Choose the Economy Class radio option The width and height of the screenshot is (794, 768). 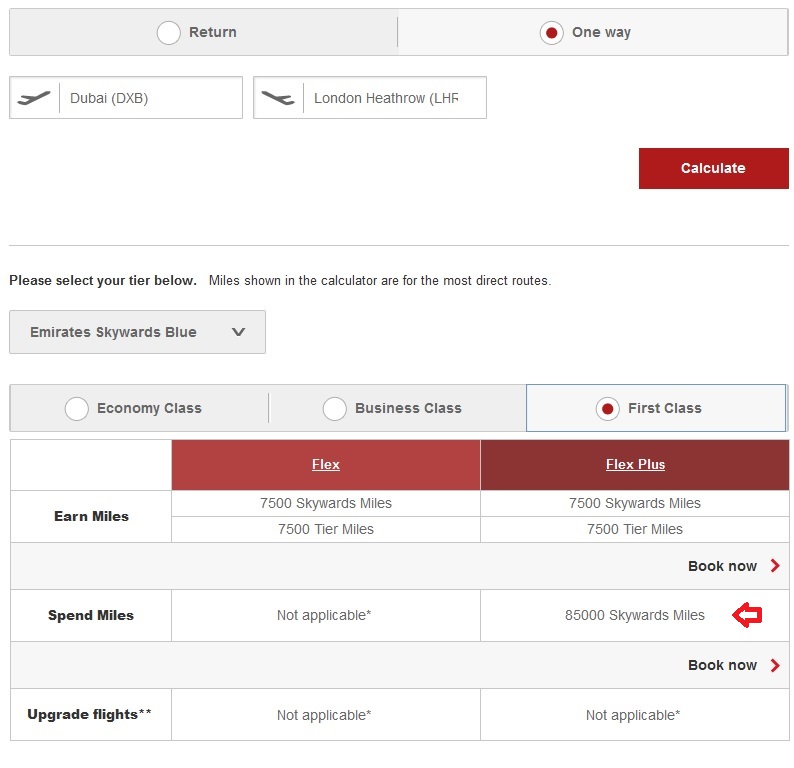pos(77,409)
